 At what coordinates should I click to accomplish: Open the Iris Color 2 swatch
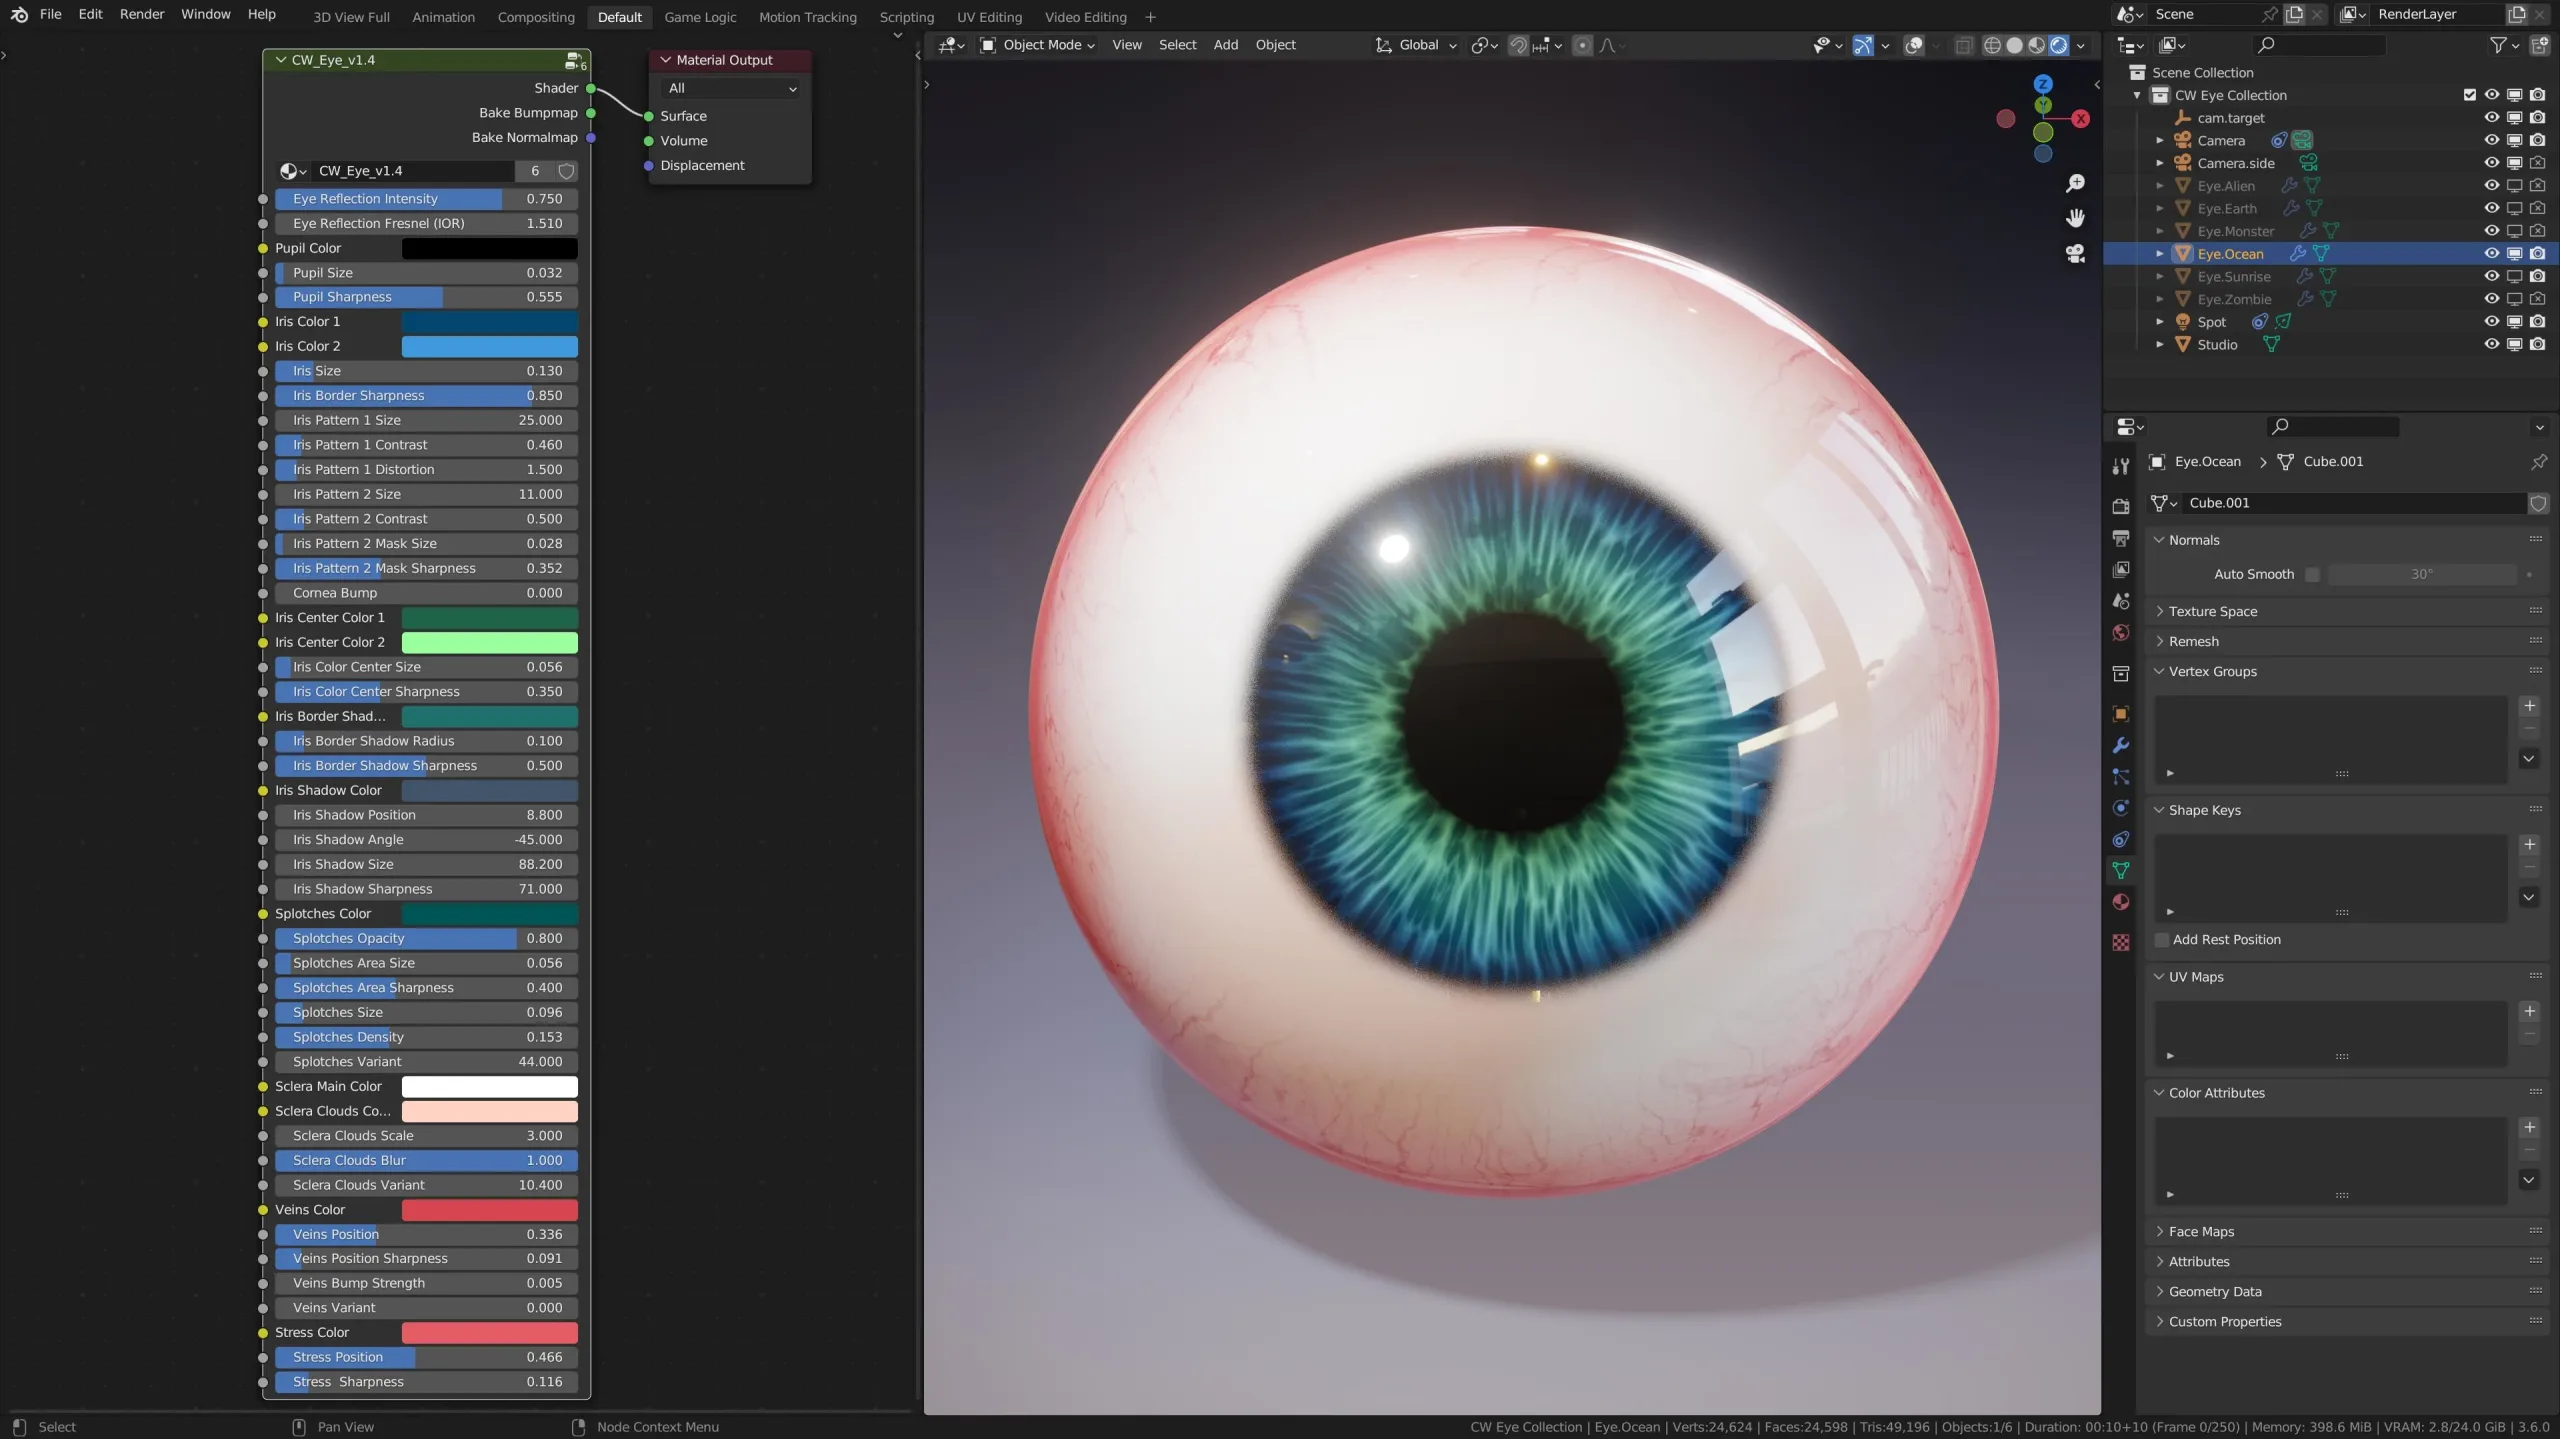click(x=489, y=346)
